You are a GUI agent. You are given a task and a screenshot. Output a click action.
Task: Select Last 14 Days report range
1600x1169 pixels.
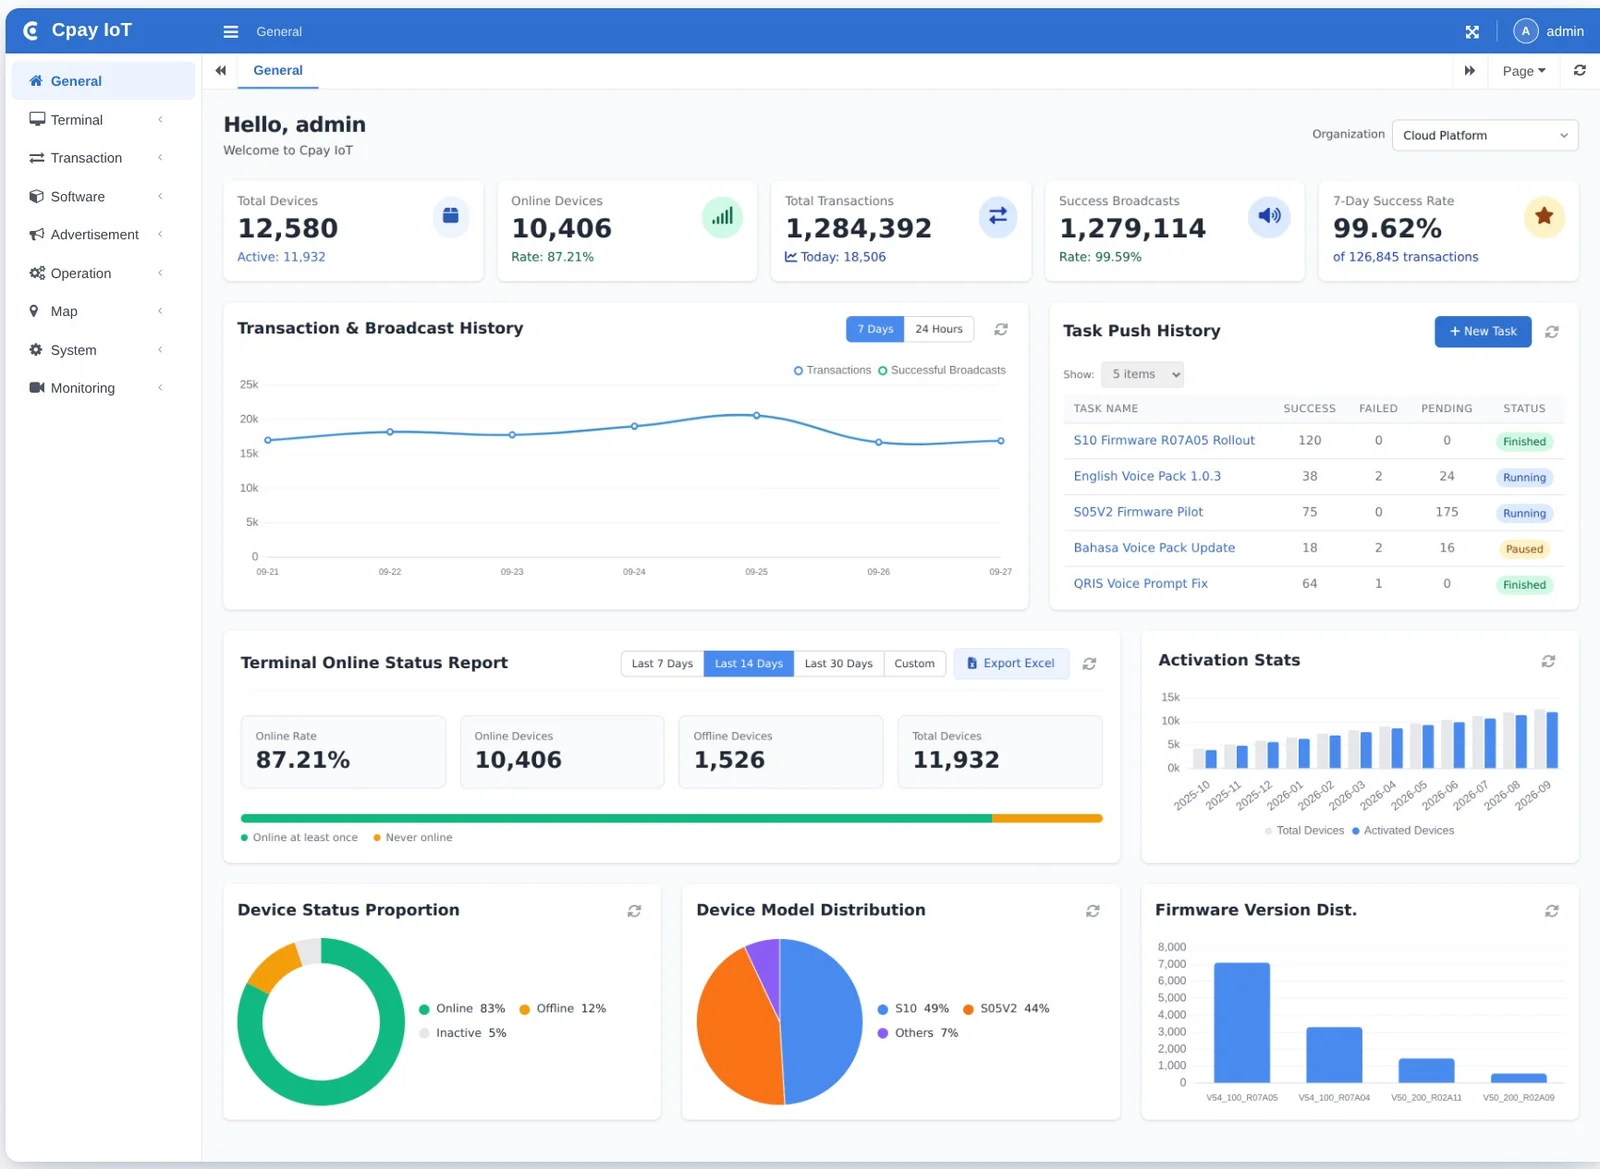click(749, 664)
